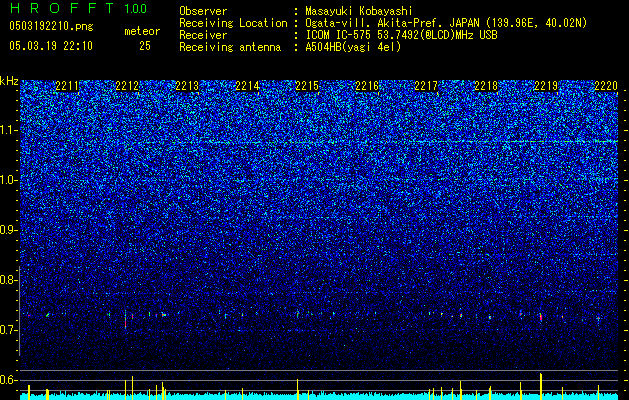
Task: Click the 'Observer' field label
Action: coord(203,11)
